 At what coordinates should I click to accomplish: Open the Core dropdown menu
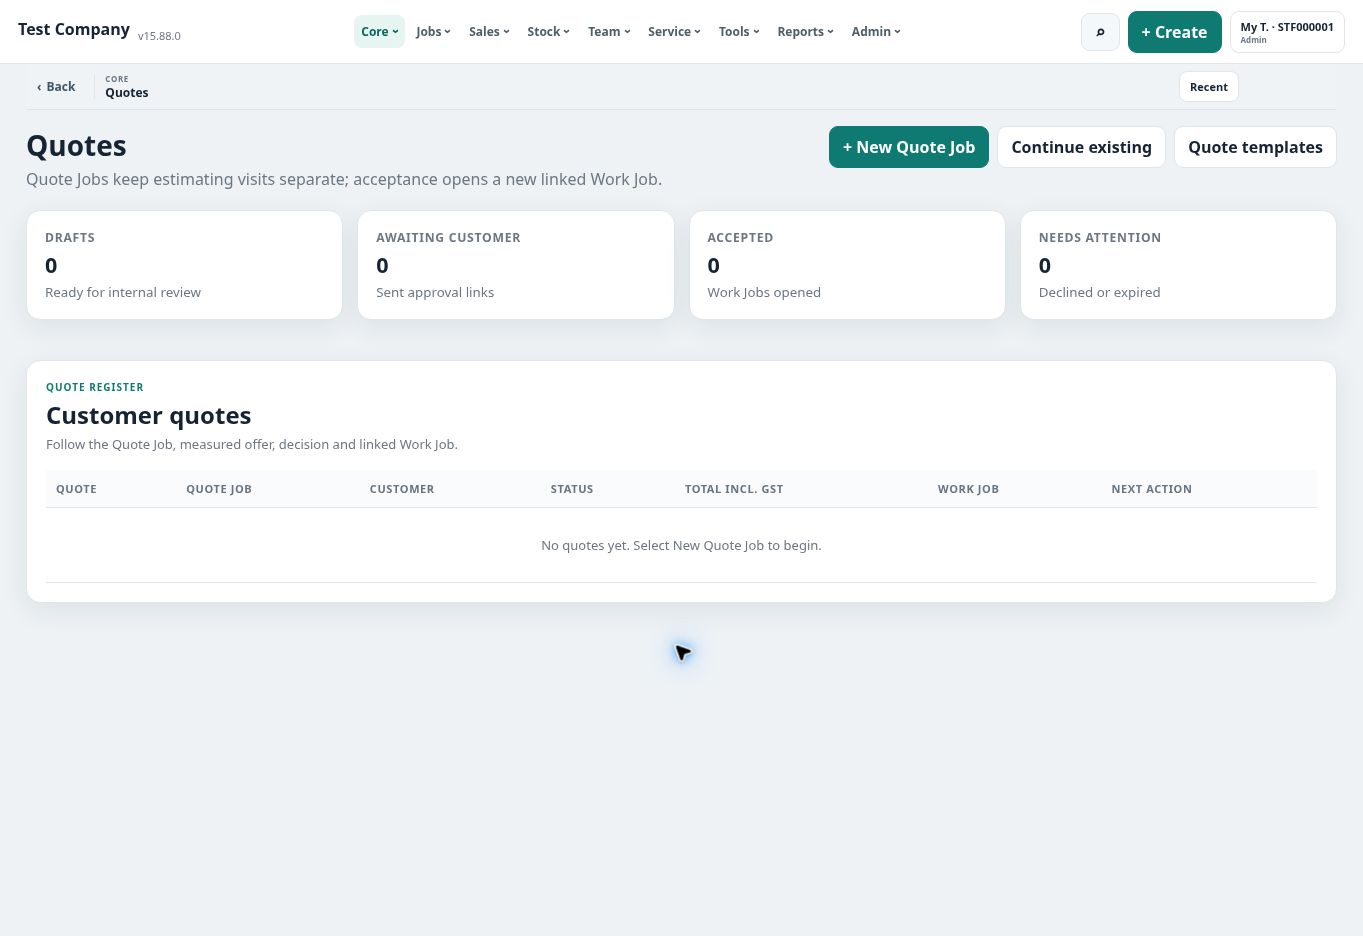[379, 32]
